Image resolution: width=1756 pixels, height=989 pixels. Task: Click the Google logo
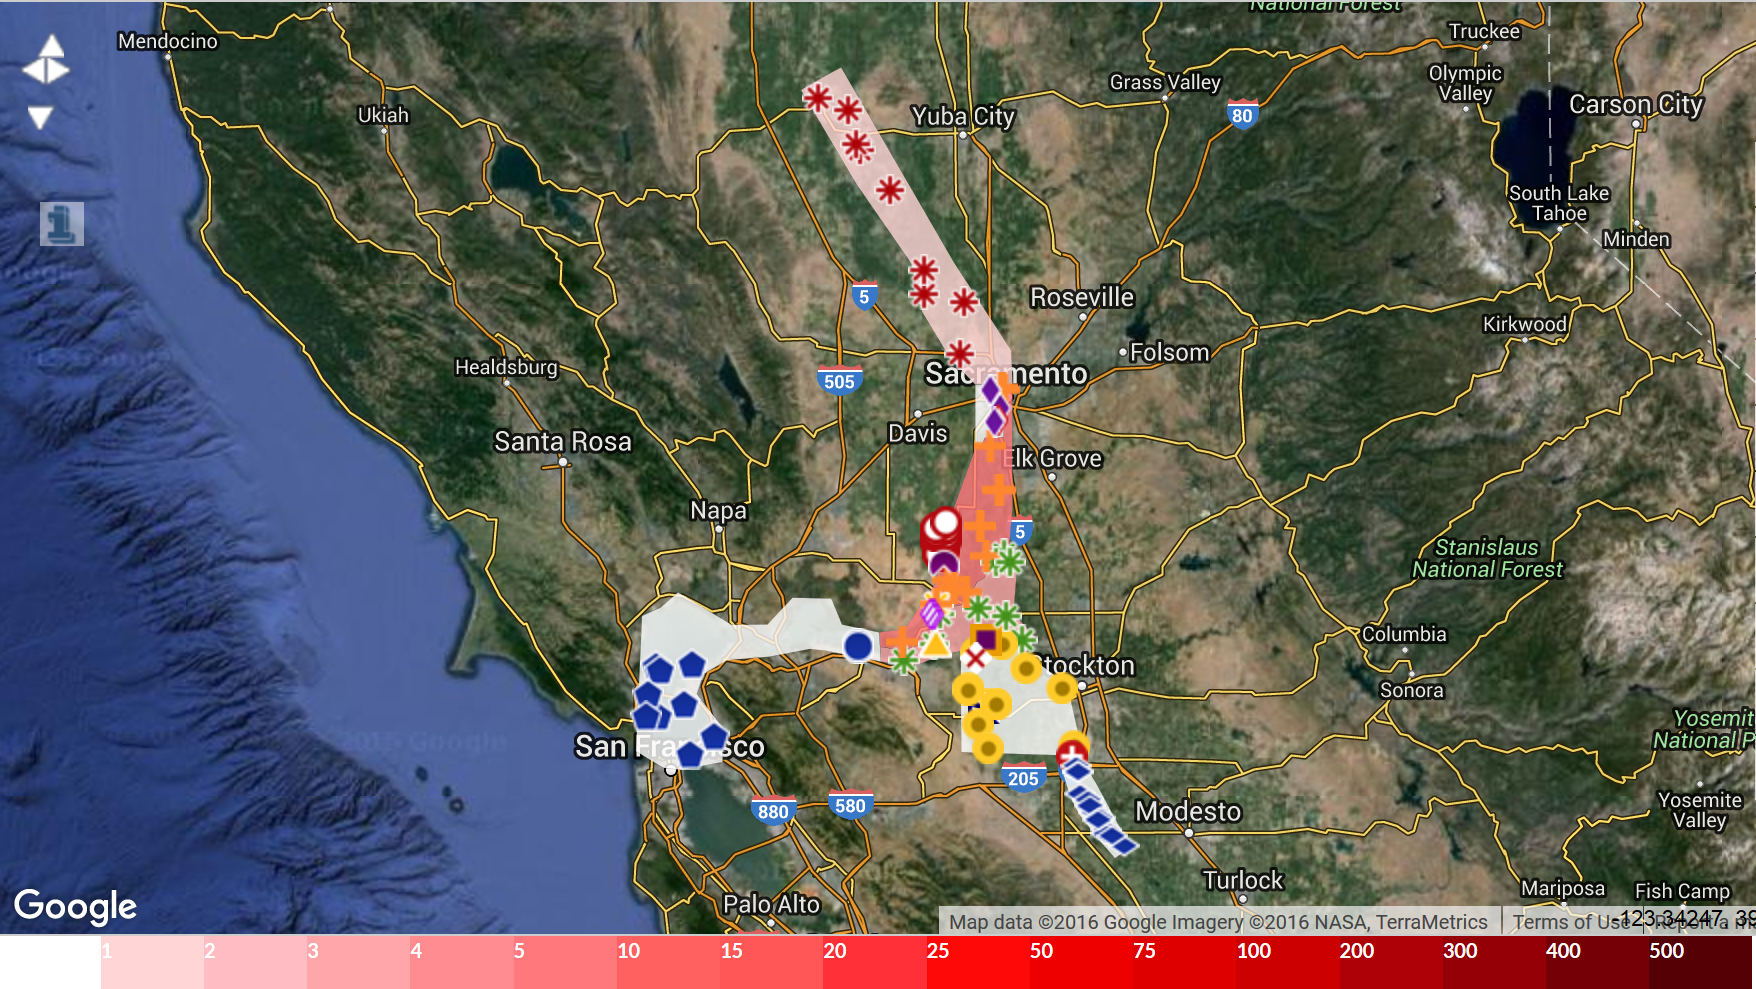75,906
